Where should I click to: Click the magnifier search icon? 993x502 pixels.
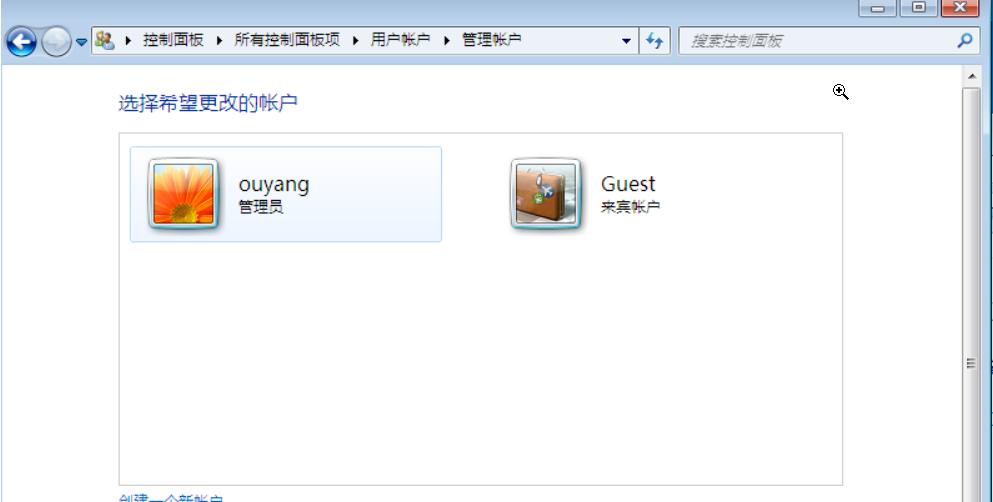coord(965,41)
